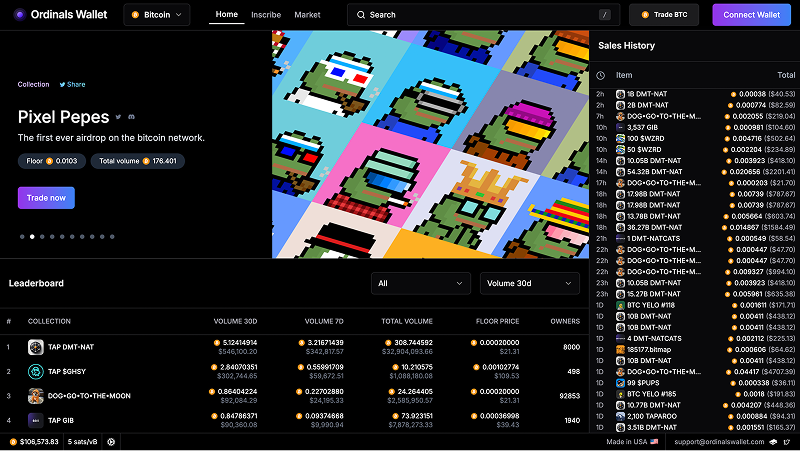The image size is (800, 451).
Task: Open the Volume 30d sort dropdown
Action: coord(530,284)
